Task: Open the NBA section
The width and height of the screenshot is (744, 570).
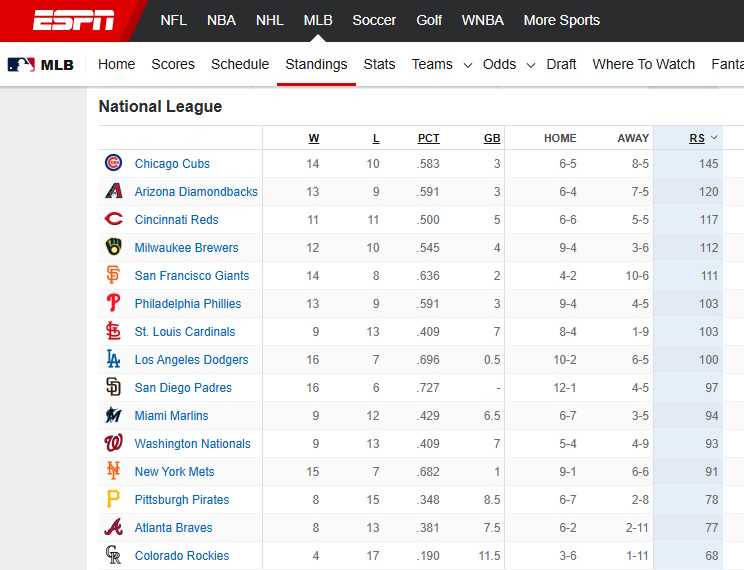Action: click(221, 20)
